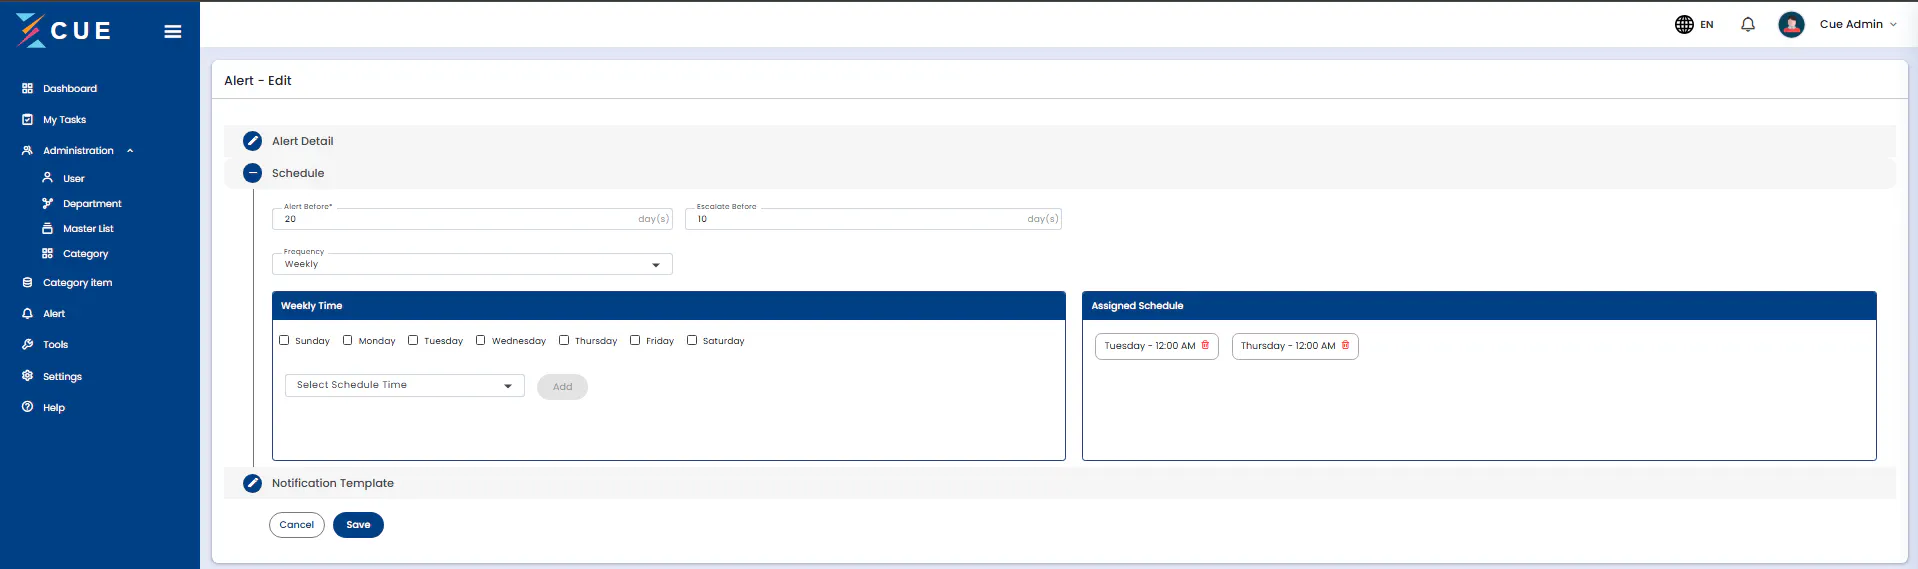This screenshot has width=1918, height=569.
Task: Click the Alert - Edit page title
Action: click(258, 81)
